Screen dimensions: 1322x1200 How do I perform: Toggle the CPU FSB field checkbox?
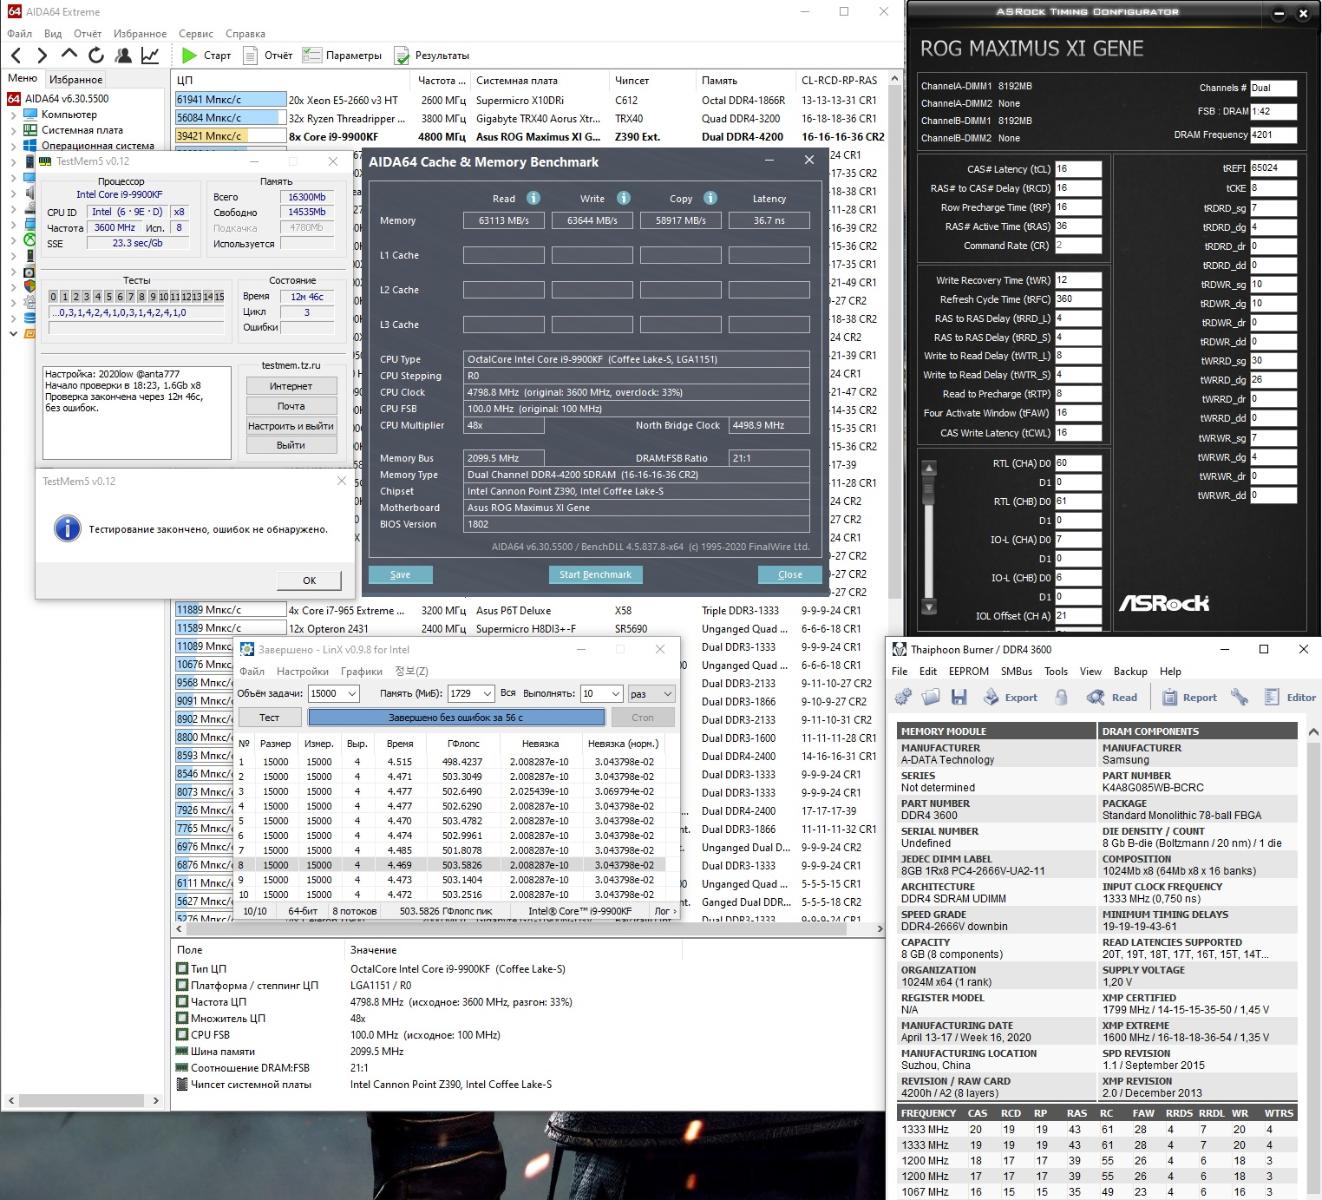[182, 1035]
